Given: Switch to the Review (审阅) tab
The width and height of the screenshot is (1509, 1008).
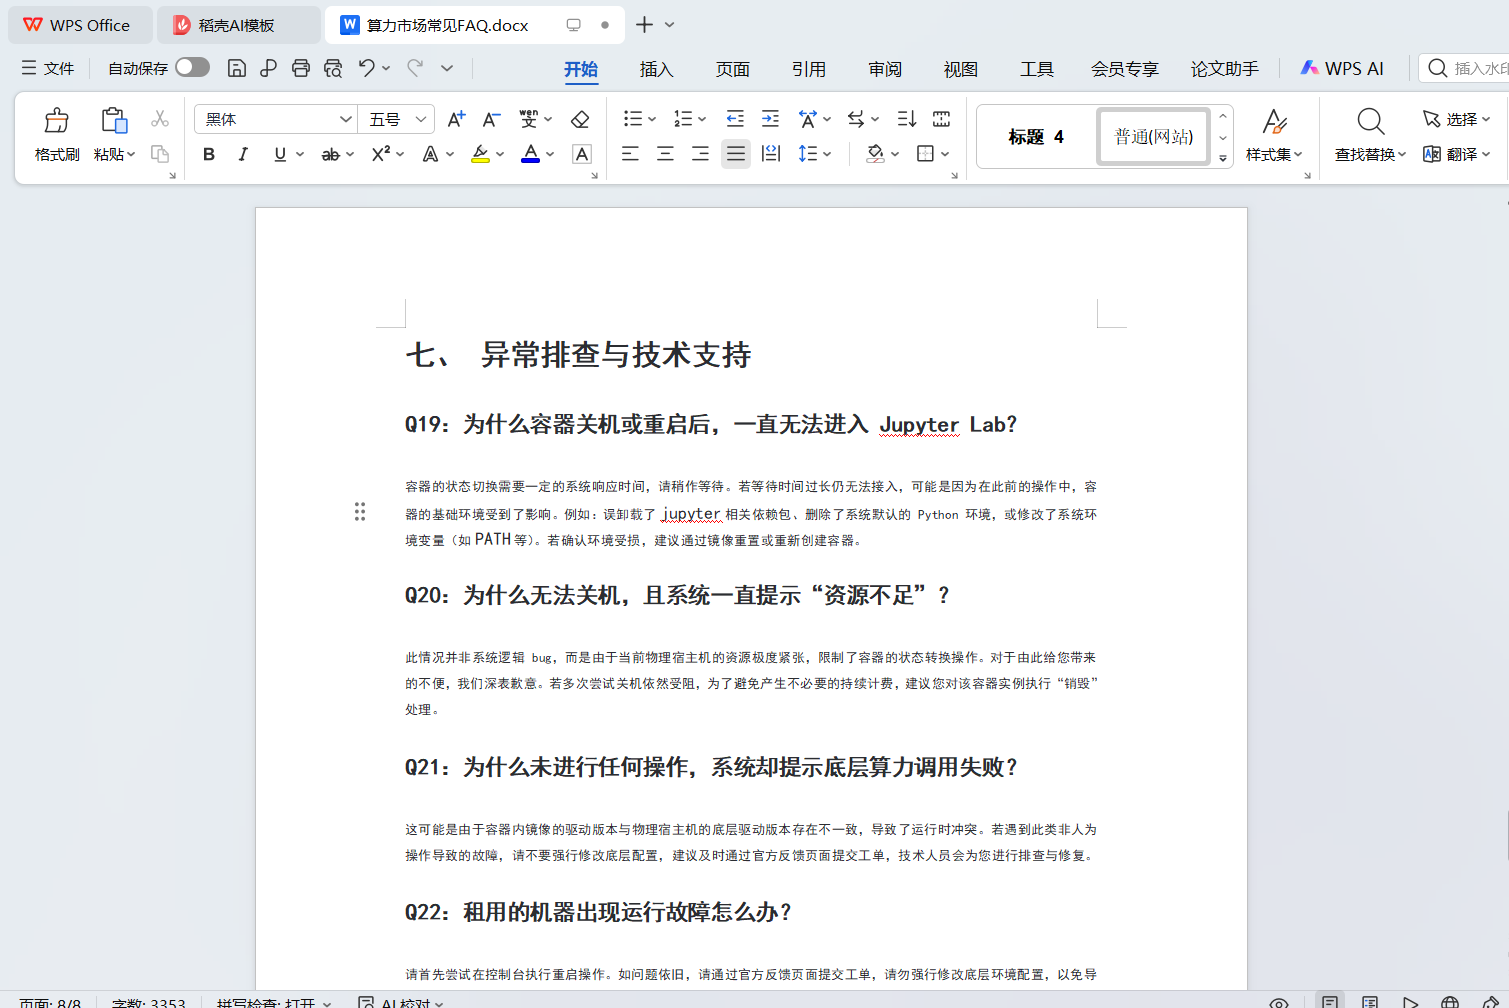Looking at the screenshot, I should tap(884, 69).
